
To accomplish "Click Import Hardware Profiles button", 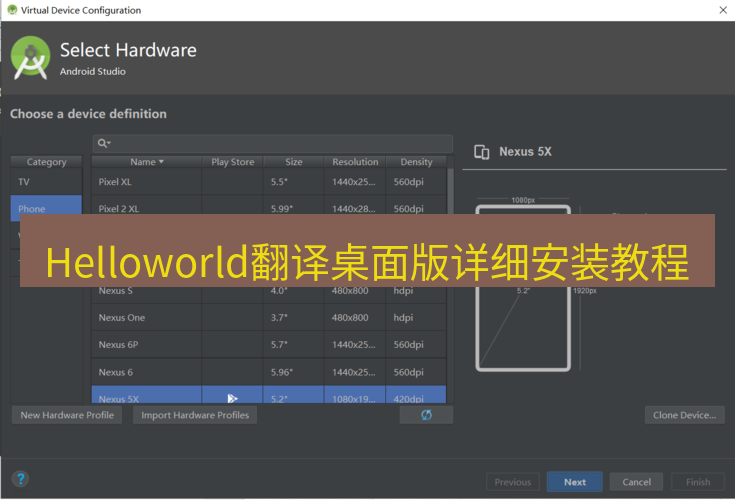I will (x=195, y=415).
